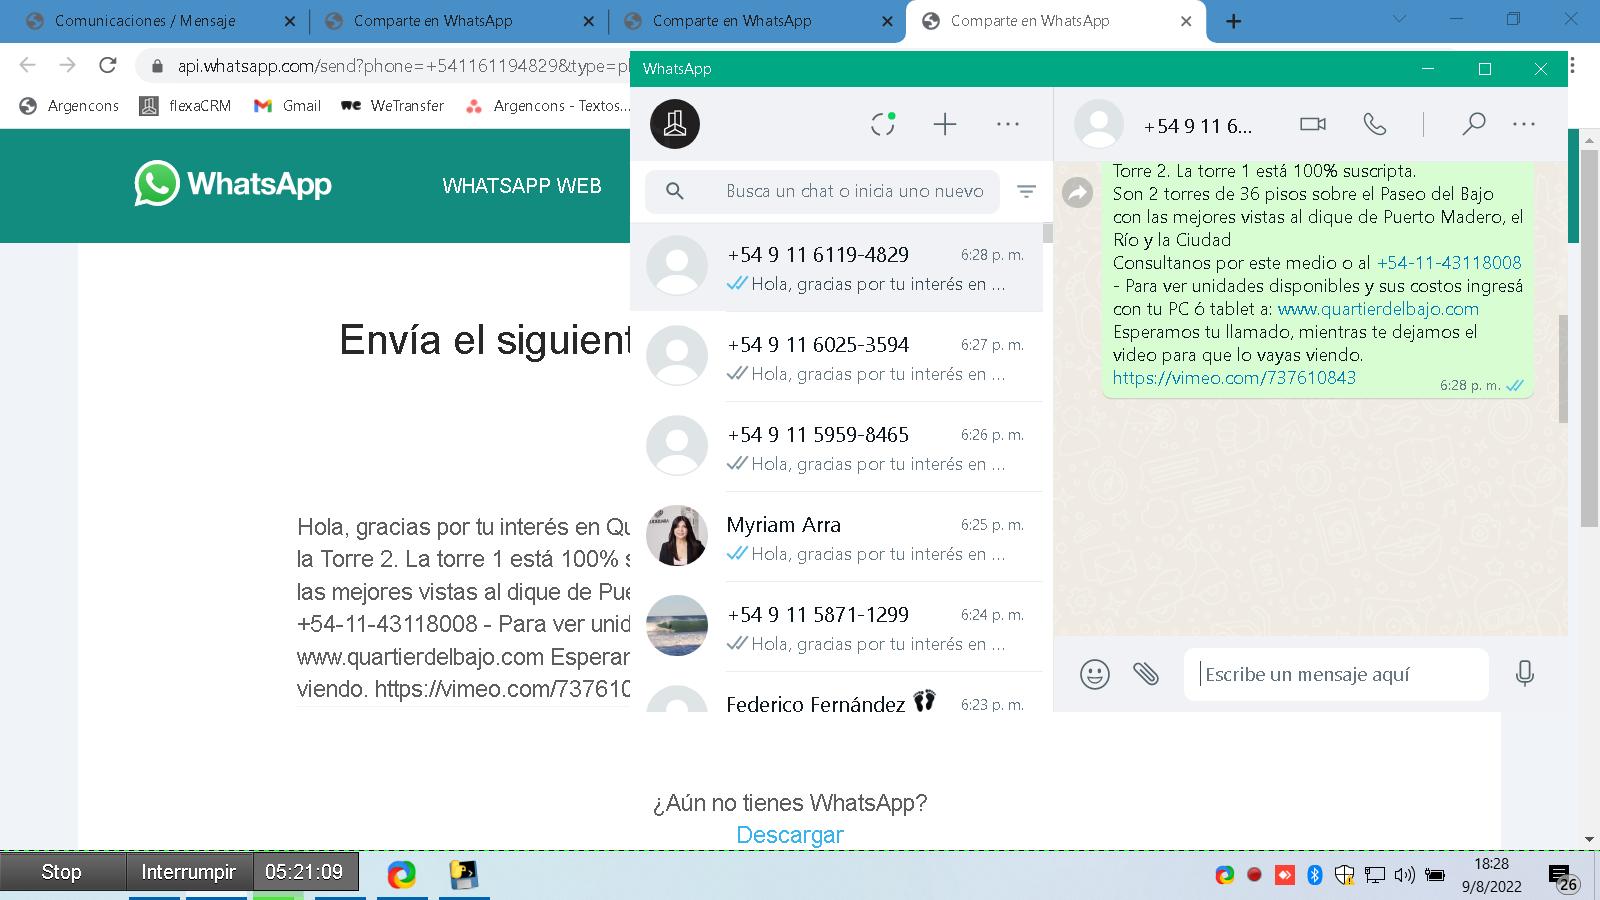Open www.quartierdelbajo.com link in message
Screen dimensions: 1600x900
[1378, 308]
